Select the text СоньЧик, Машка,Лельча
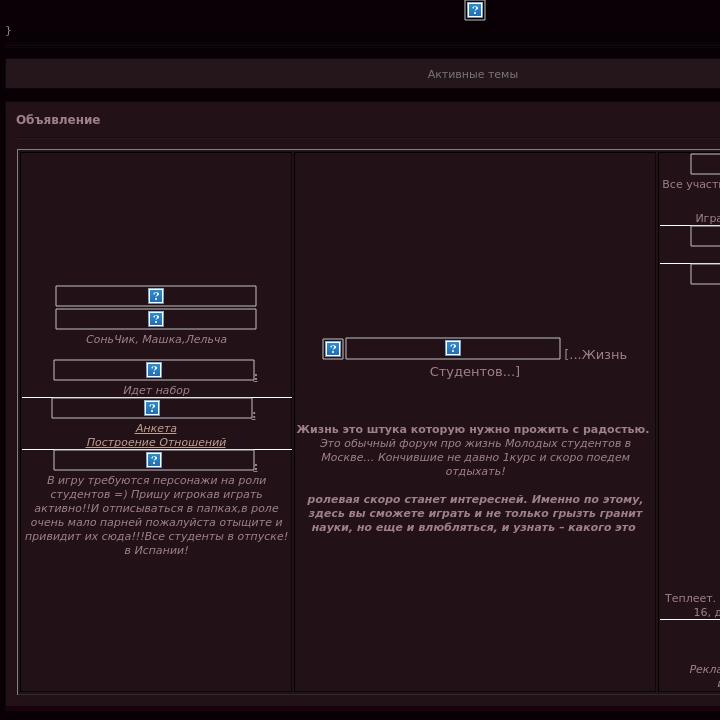 tap(156, 339)
